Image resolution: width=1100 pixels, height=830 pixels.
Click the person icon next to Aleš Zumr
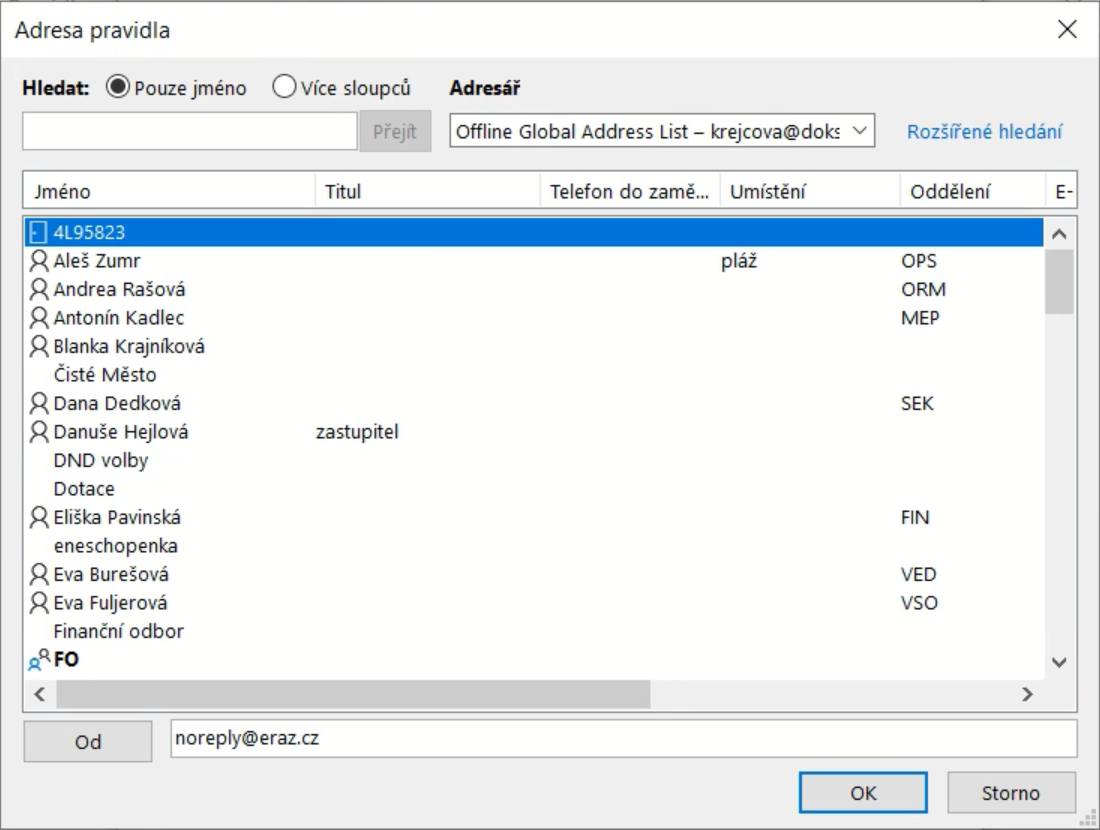39,261
